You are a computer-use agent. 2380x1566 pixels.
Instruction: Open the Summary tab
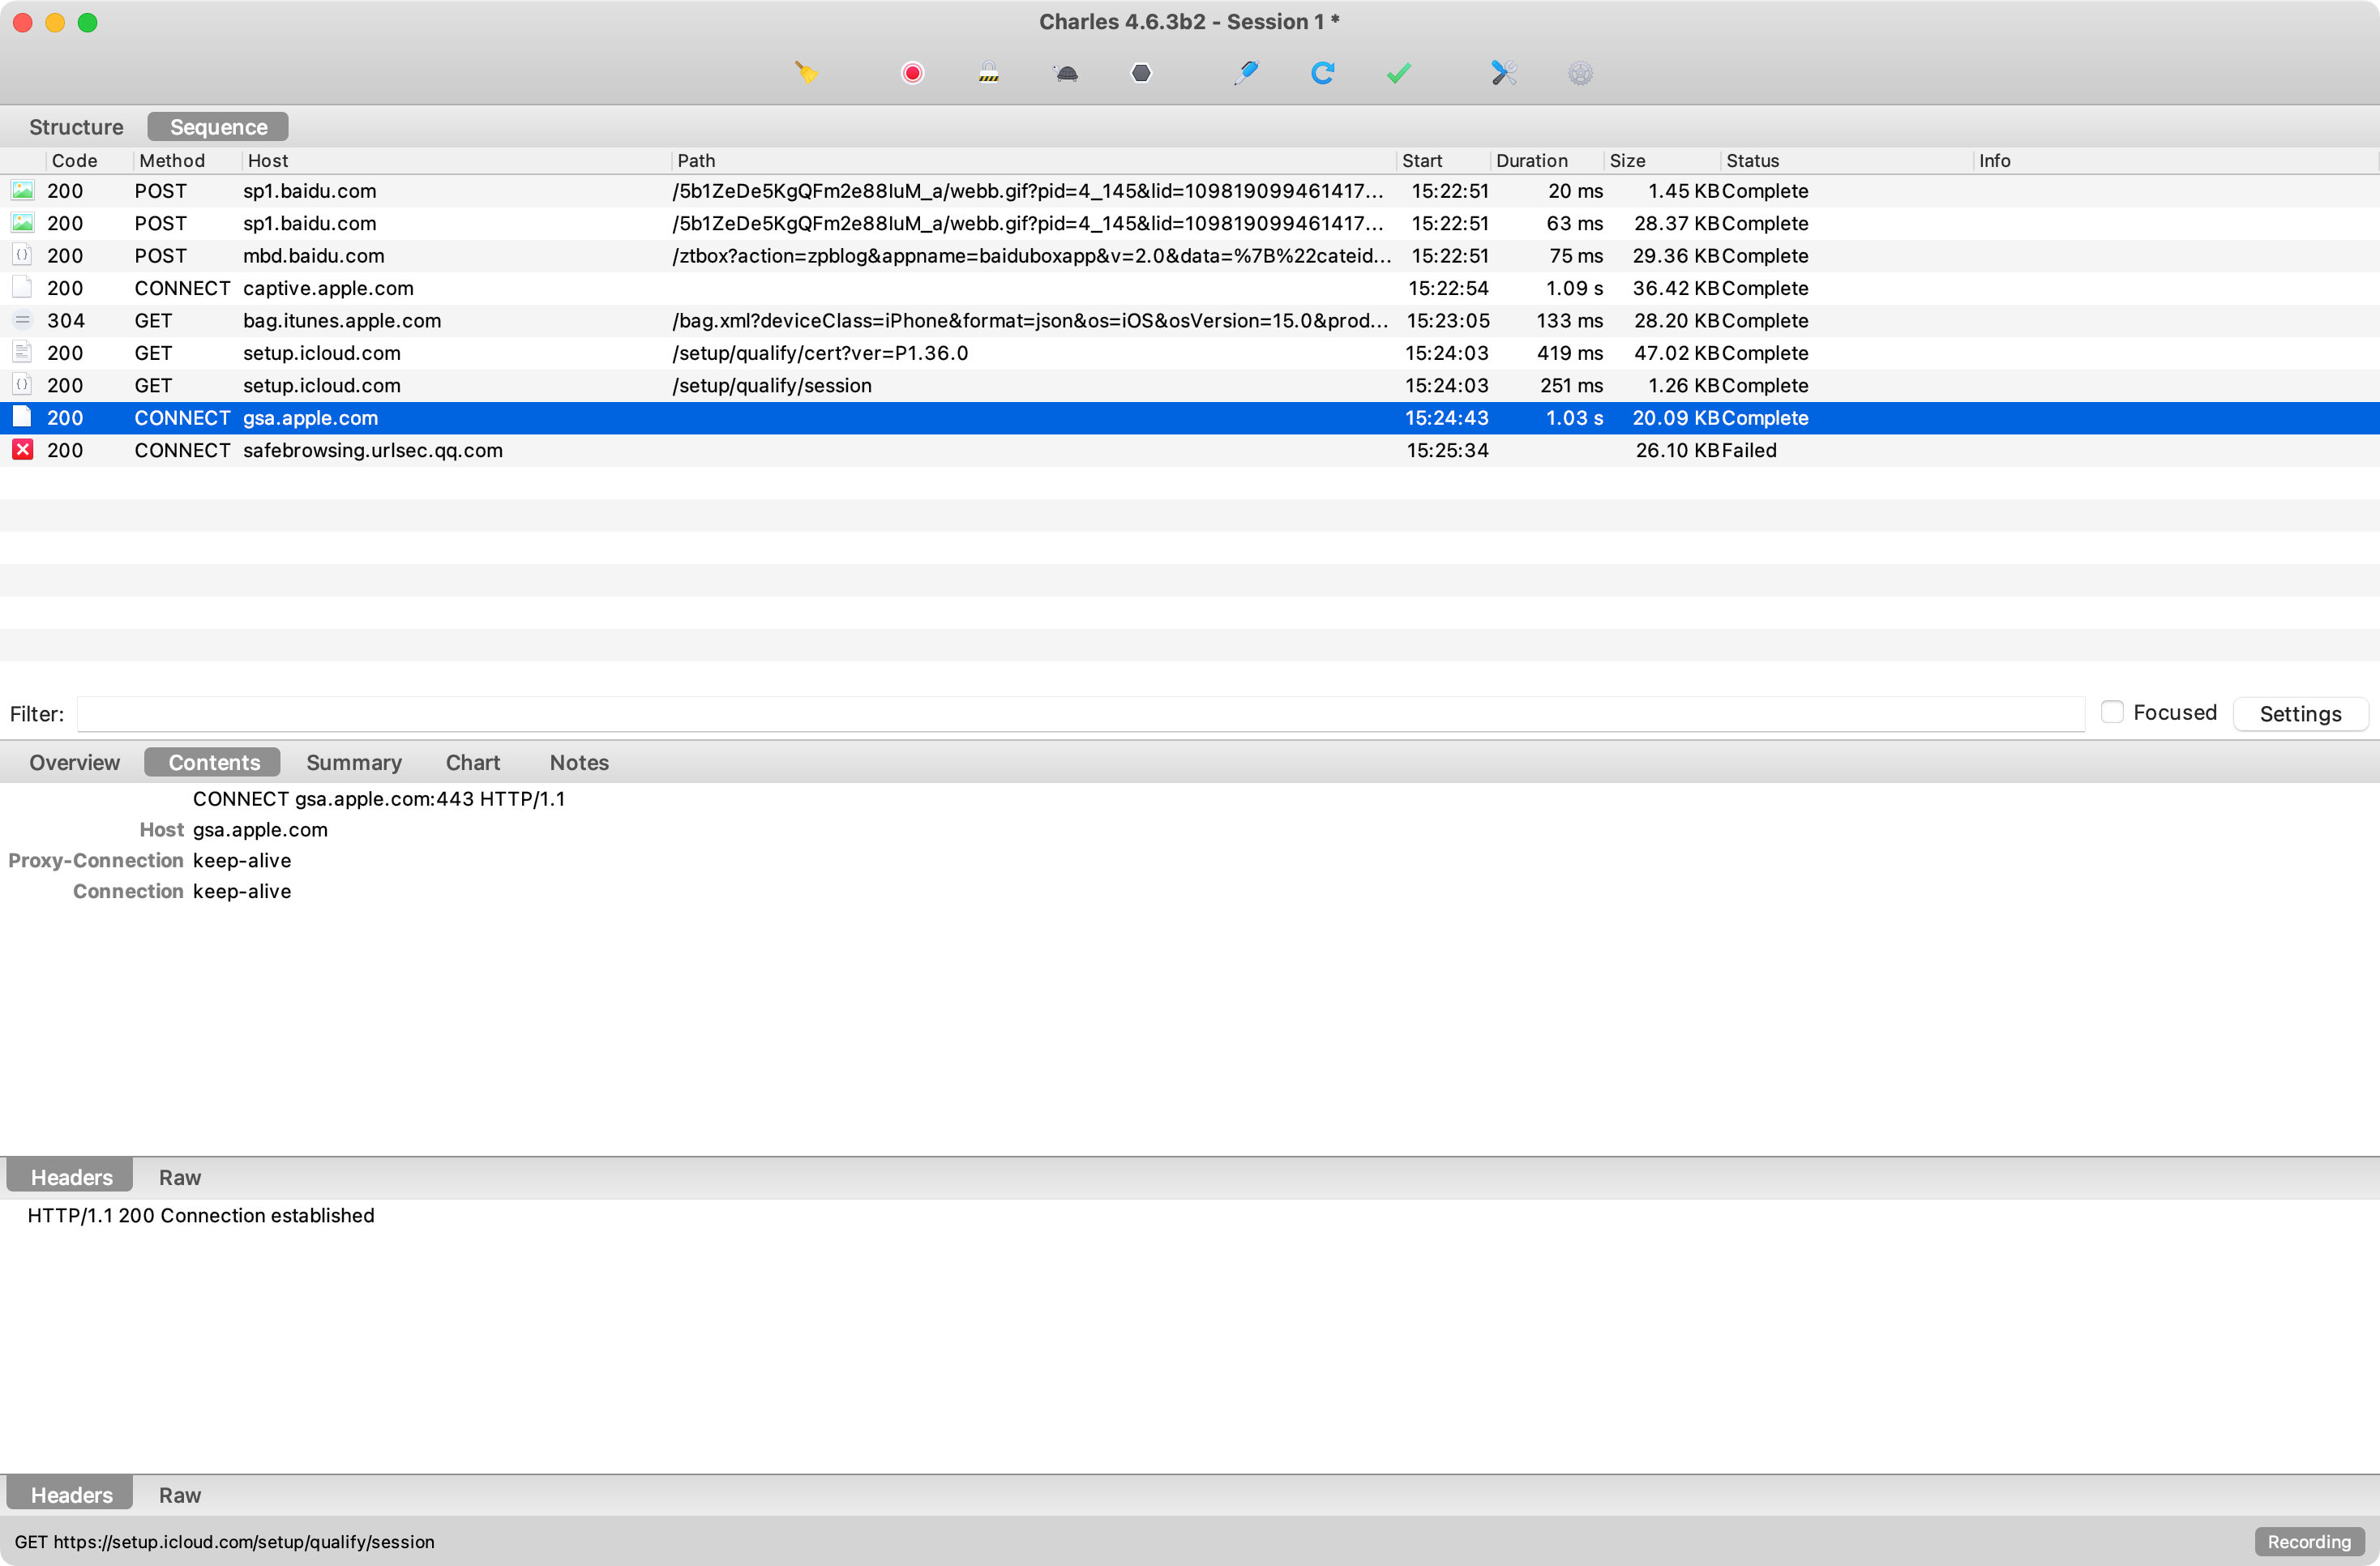pyautogui.click(x=353, y=762)
